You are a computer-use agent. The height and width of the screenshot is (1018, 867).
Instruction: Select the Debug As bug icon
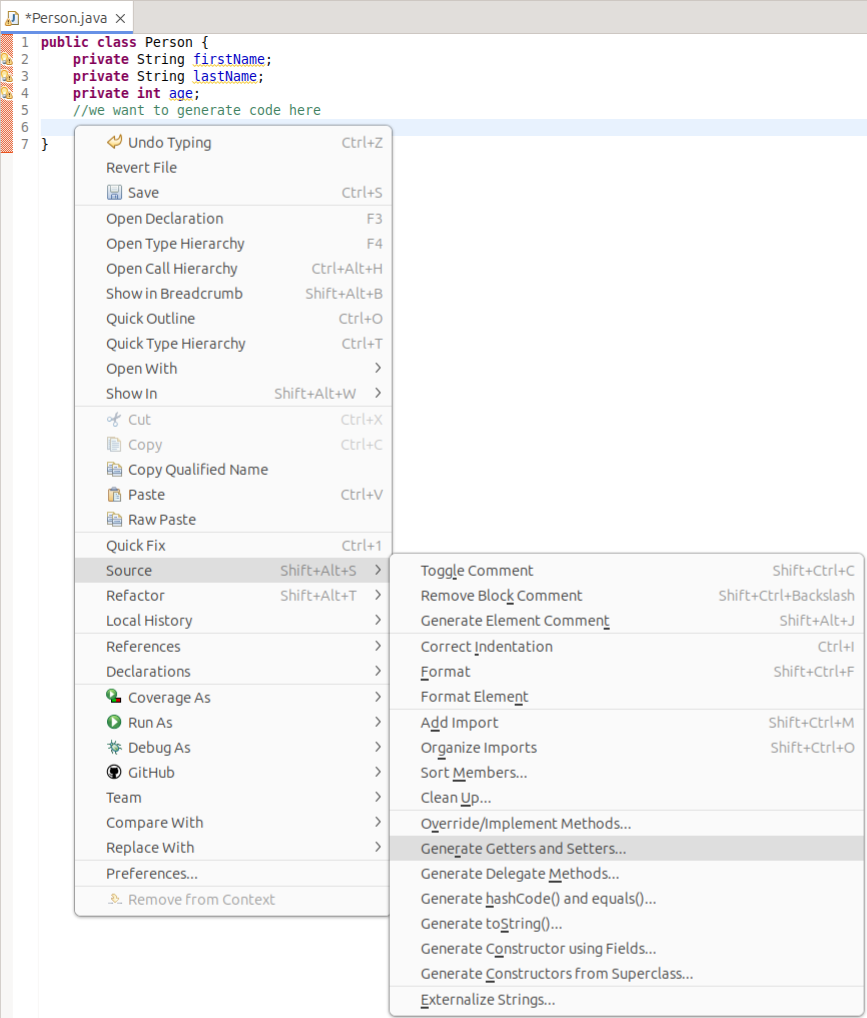tap(113, 747)
